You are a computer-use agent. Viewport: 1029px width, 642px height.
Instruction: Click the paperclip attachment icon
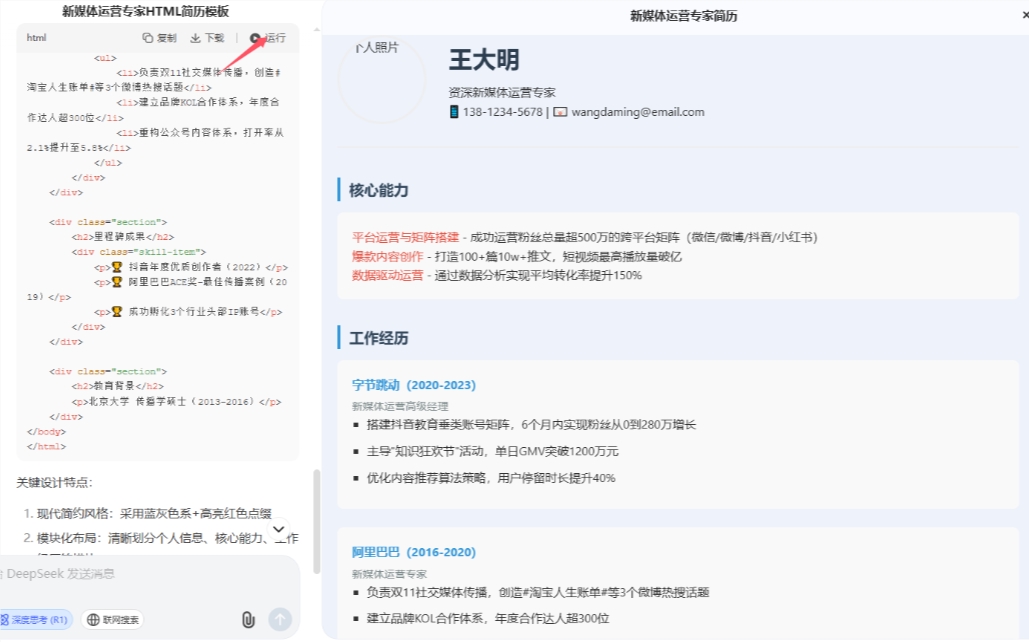pos(248,620)
